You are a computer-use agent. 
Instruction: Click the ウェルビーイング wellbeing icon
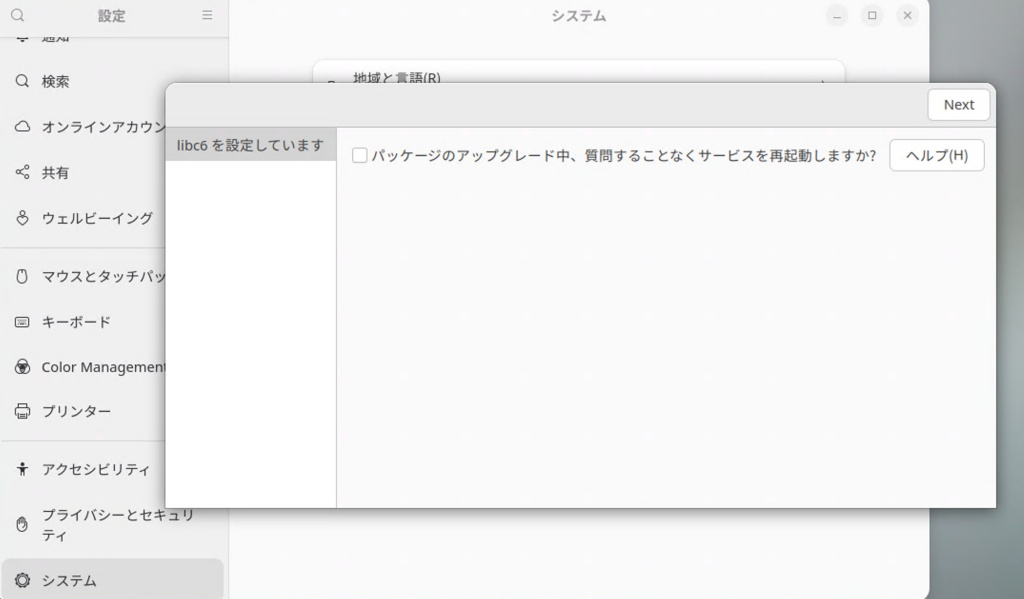(x=22, y=218)
